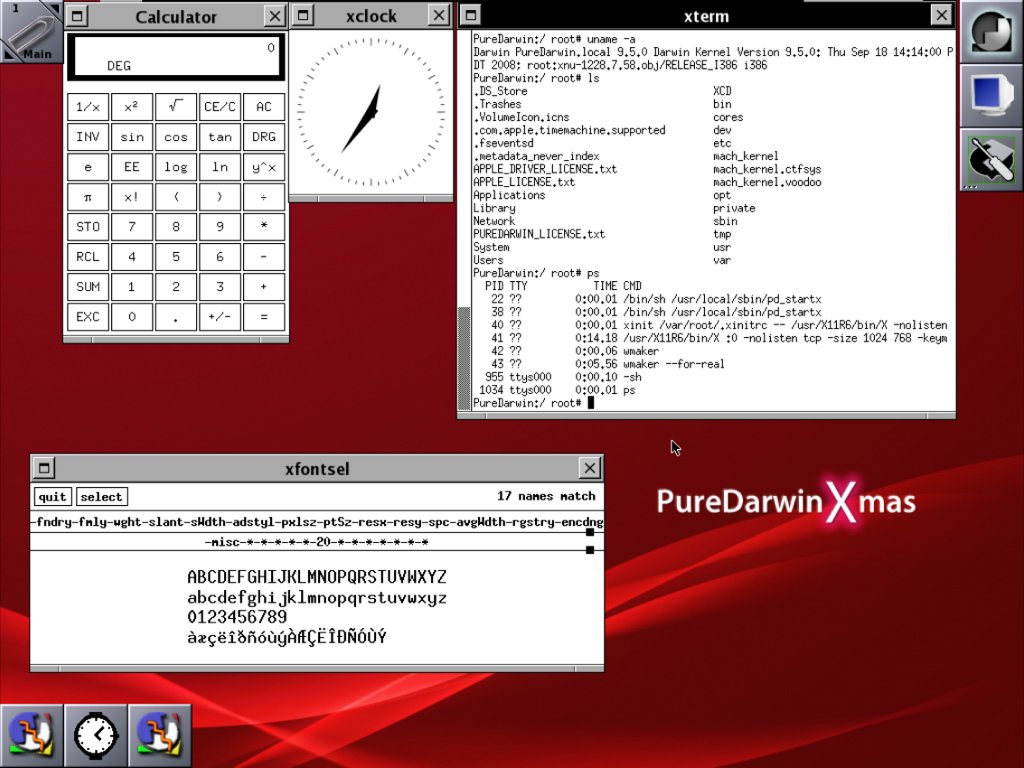The image size is (1024, 768).
Task: Click the first GNUstep icon at bottom left
Action: [x=31, y=736]
